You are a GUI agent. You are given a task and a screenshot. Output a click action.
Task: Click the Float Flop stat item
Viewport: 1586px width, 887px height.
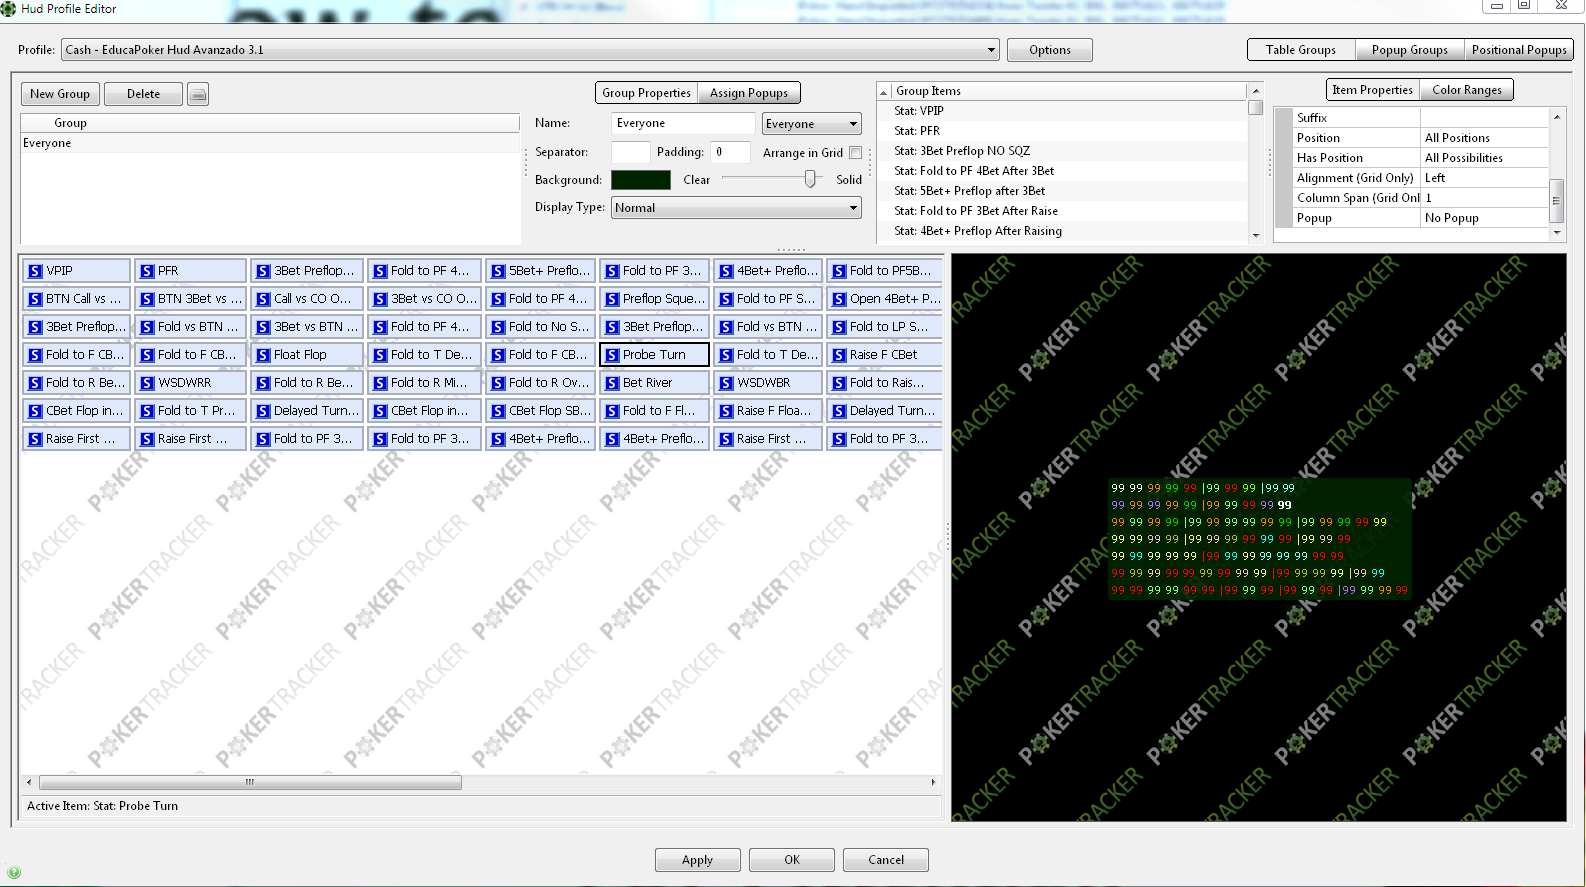pyautogui.click(x=306, y=355)
